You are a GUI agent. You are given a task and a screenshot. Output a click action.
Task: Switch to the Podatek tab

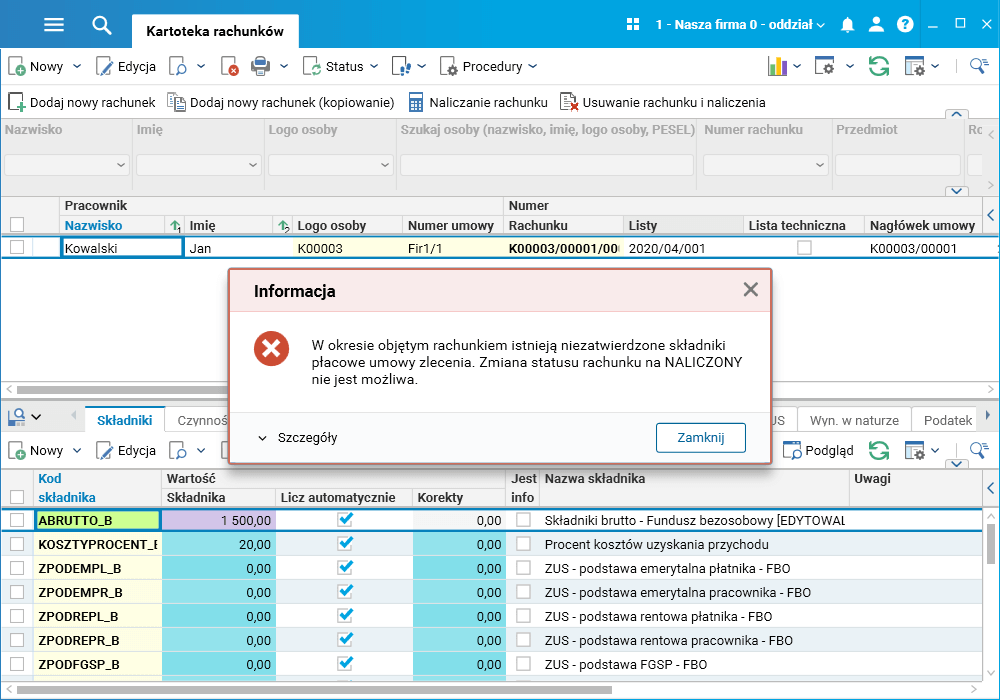click(x=948, y=420)
